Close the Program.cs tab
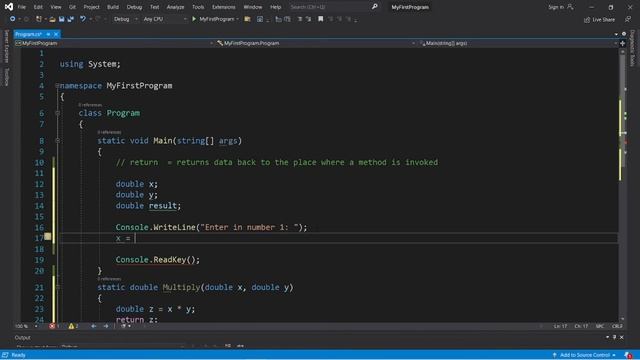Screen dimensions: 640x360 pos(56,34)
